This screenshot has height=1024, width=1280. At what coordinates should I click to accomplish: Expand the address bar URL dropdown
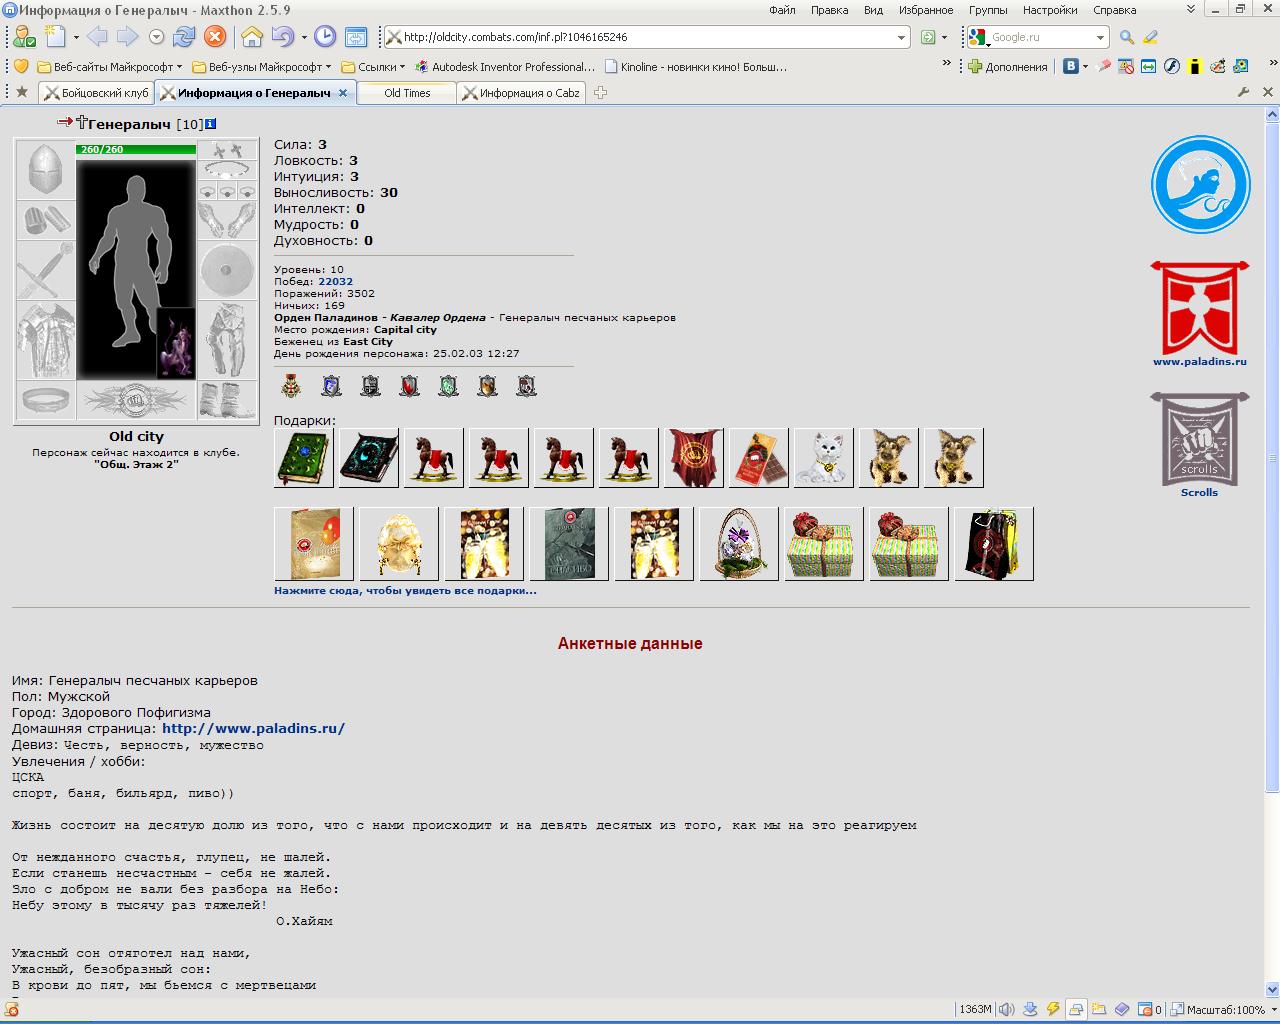900,37
